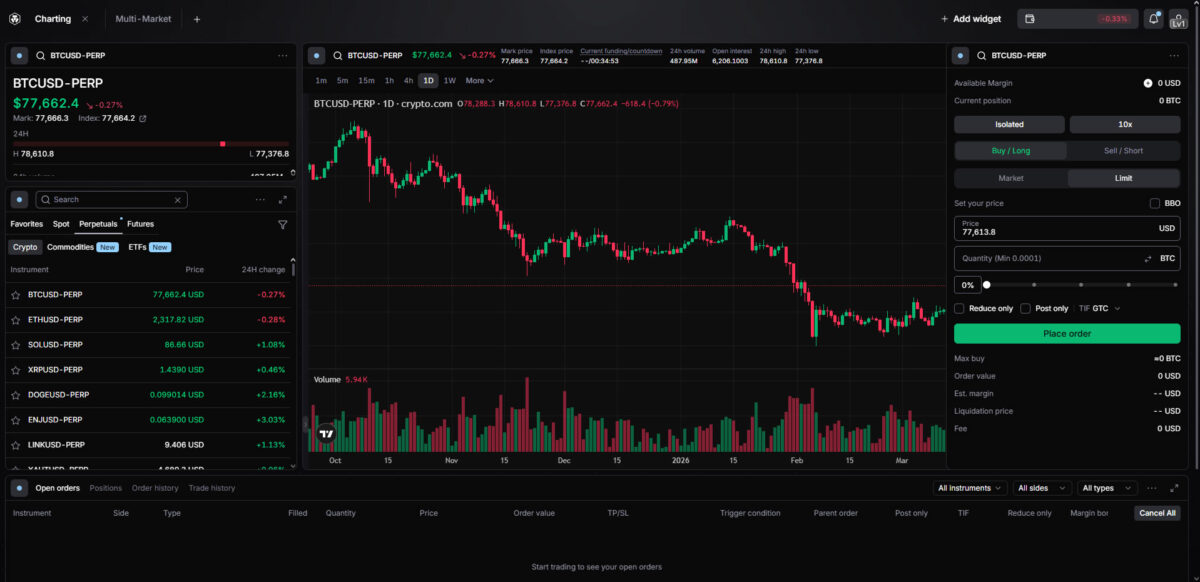Click the market list link-group dot icon
The width and height of the screenshot is (1200, 582).
pos(19,199)
